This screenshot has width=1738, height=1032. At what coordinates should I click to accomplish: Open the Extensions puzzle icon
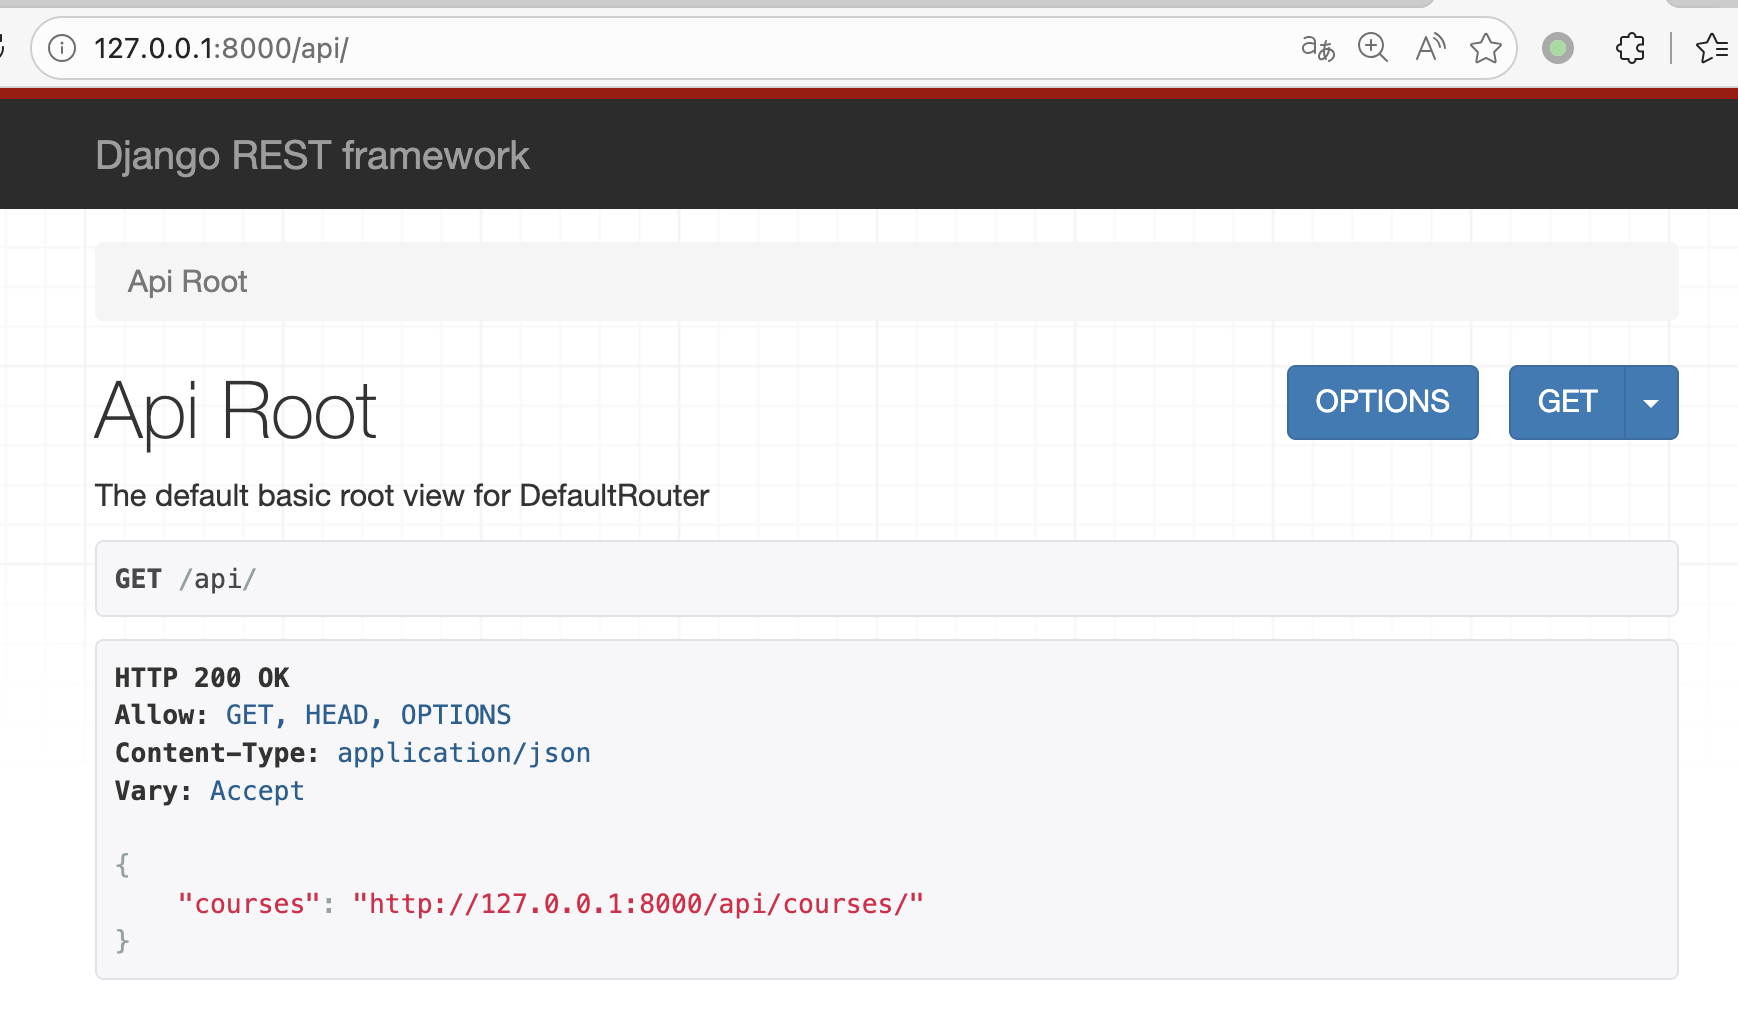coord(1630,48)
